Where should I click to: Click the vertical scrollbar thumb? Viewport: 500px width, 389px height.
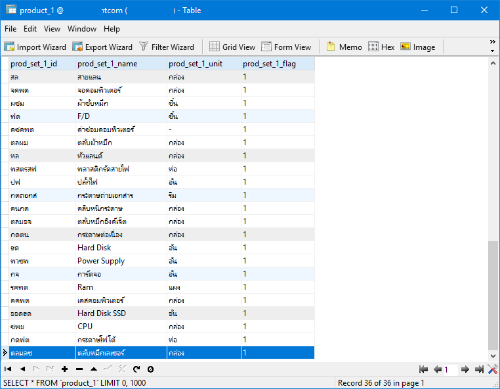tap(493, 295)
